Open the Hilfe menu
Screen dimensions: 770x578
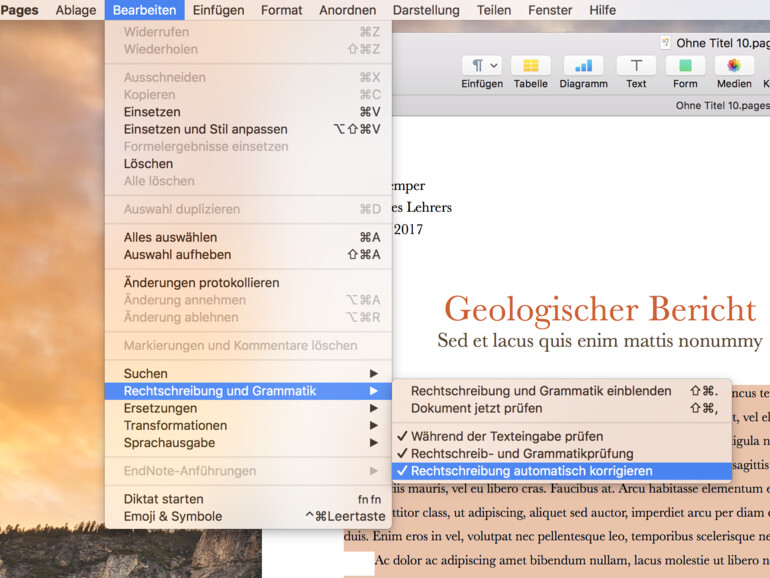[603, 10]
